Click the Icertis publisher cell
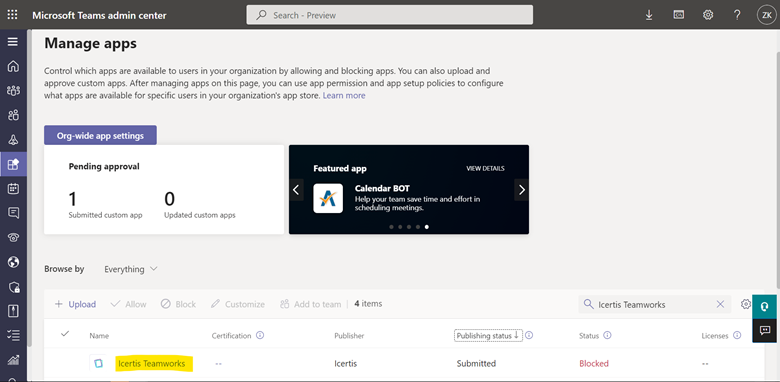 click(346, 364)
